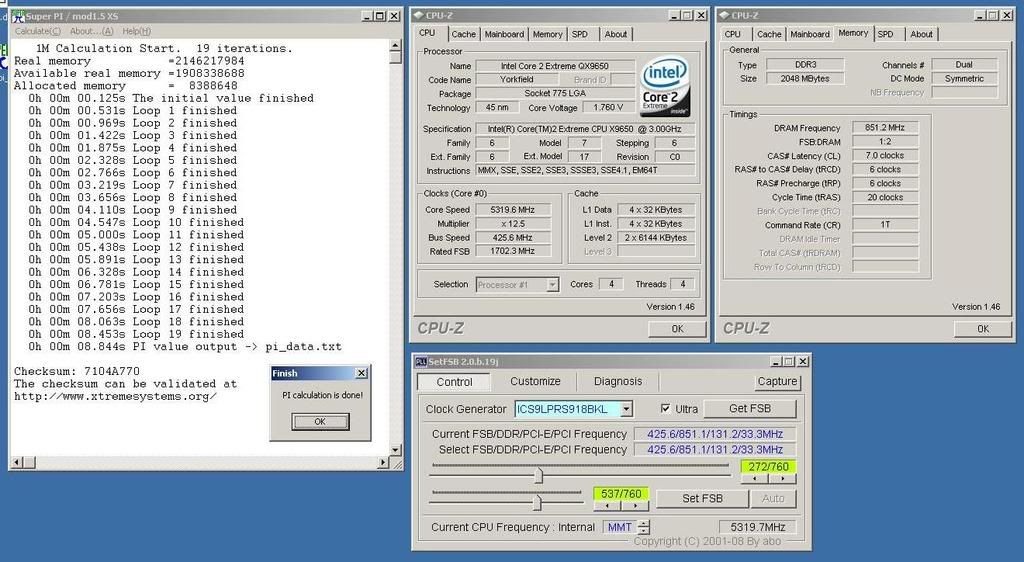Screen dimensions: 1024x562
Task: Click the Command Rate 1T value
Action: pos(885,225)
